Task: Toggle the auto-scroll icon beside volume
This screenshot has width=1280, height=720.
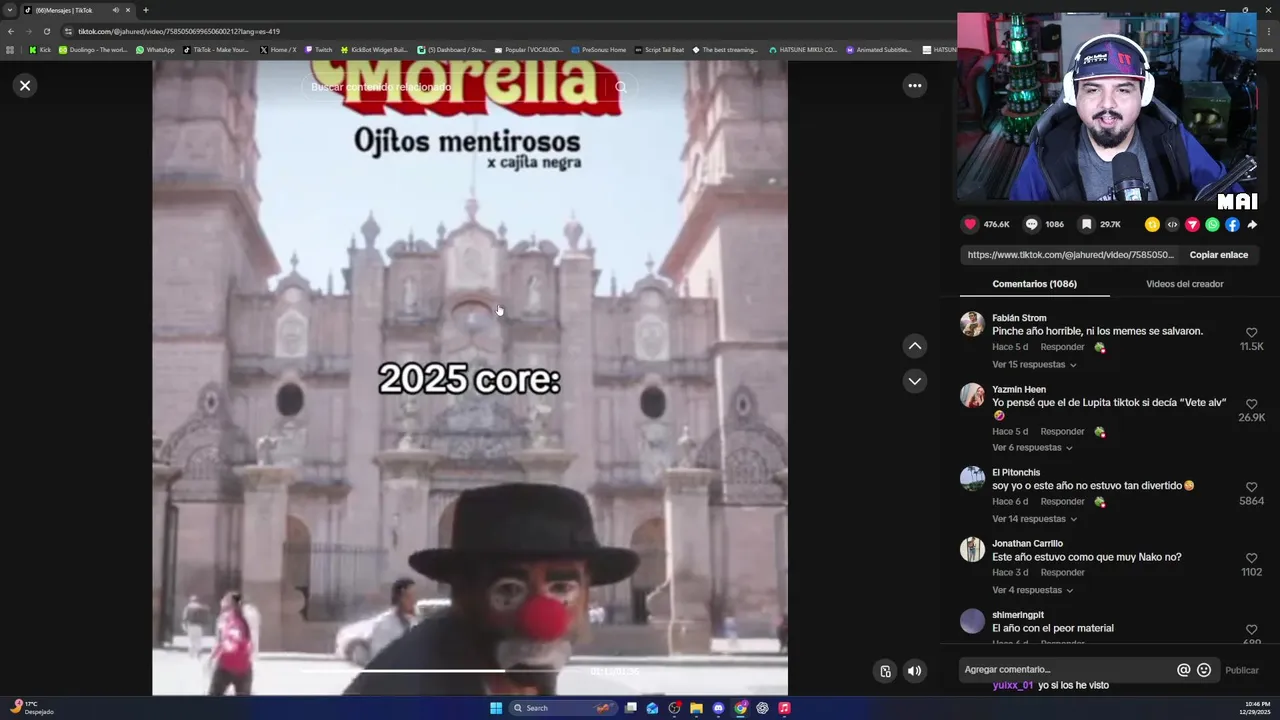Action: [x=885, y=671]
